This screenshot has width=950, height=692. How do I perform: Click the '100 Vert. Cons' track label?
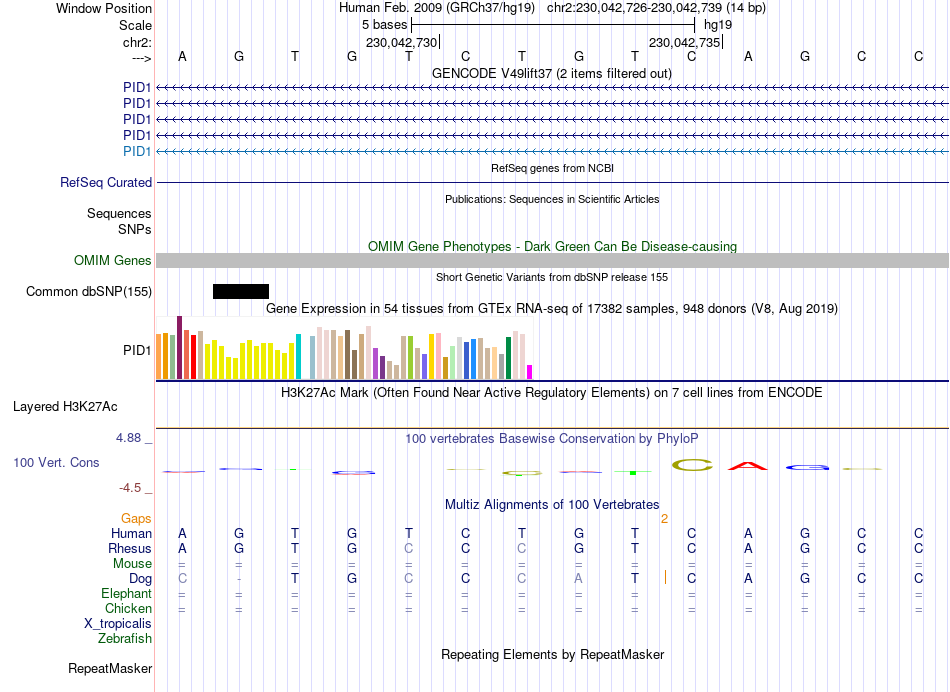56,462
